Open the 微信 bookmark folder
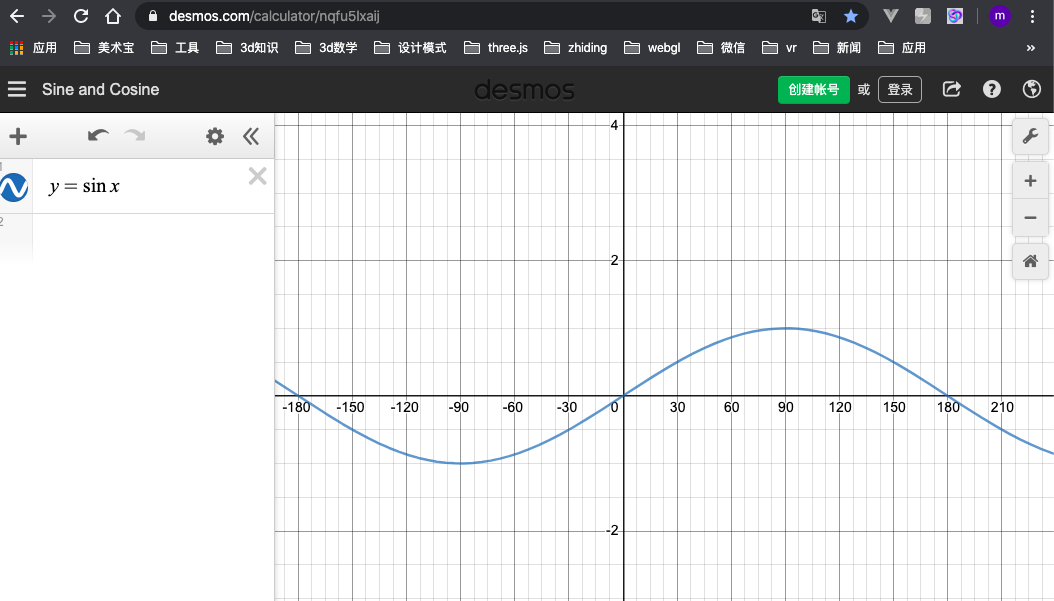 click(x=721, y=48)
